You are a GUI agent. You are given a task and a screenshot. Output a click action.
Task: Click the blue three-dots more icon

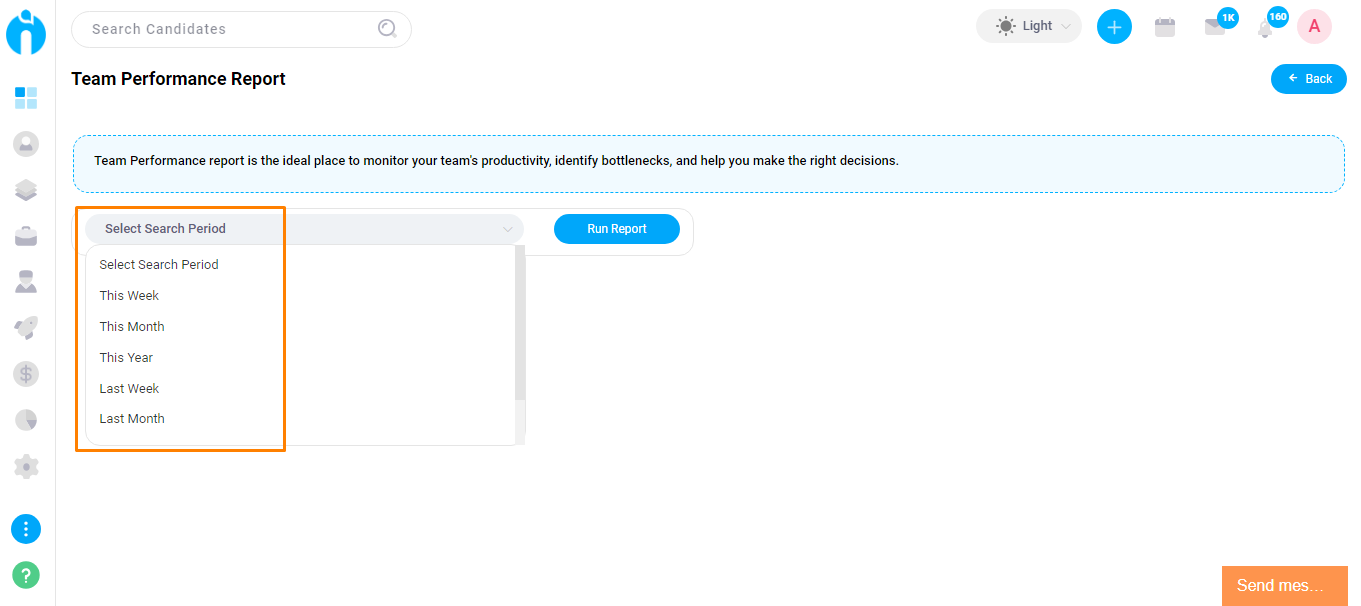(x=26, y=529)
